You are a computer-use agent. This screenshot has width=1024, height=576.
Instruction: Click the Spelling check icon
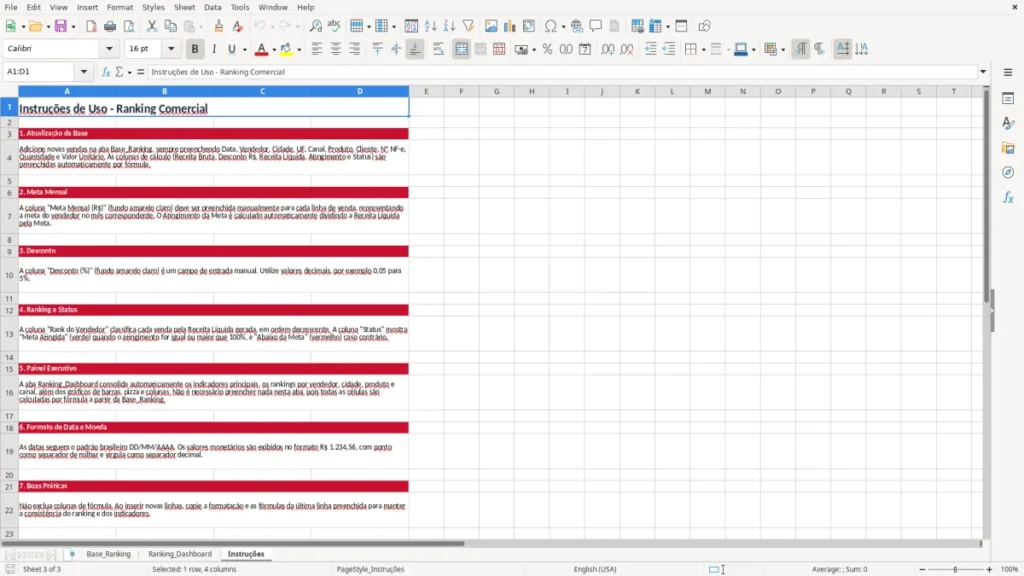[334, 26]
